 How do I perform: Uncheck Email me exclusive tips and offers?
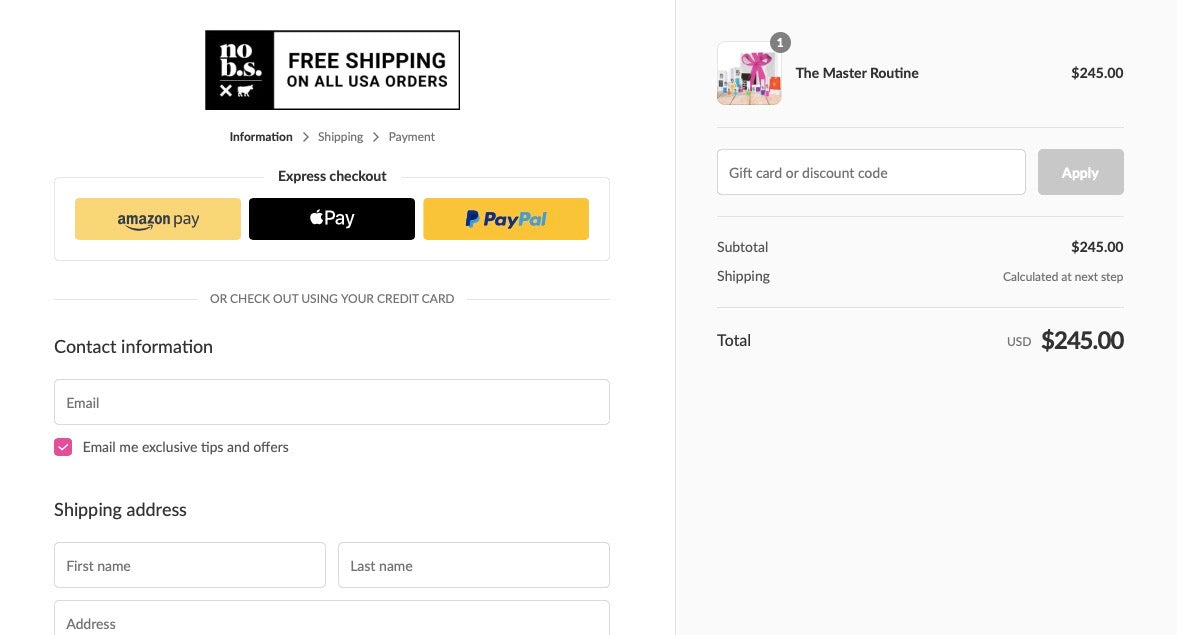pyautogui.click(x=63, y=447)
